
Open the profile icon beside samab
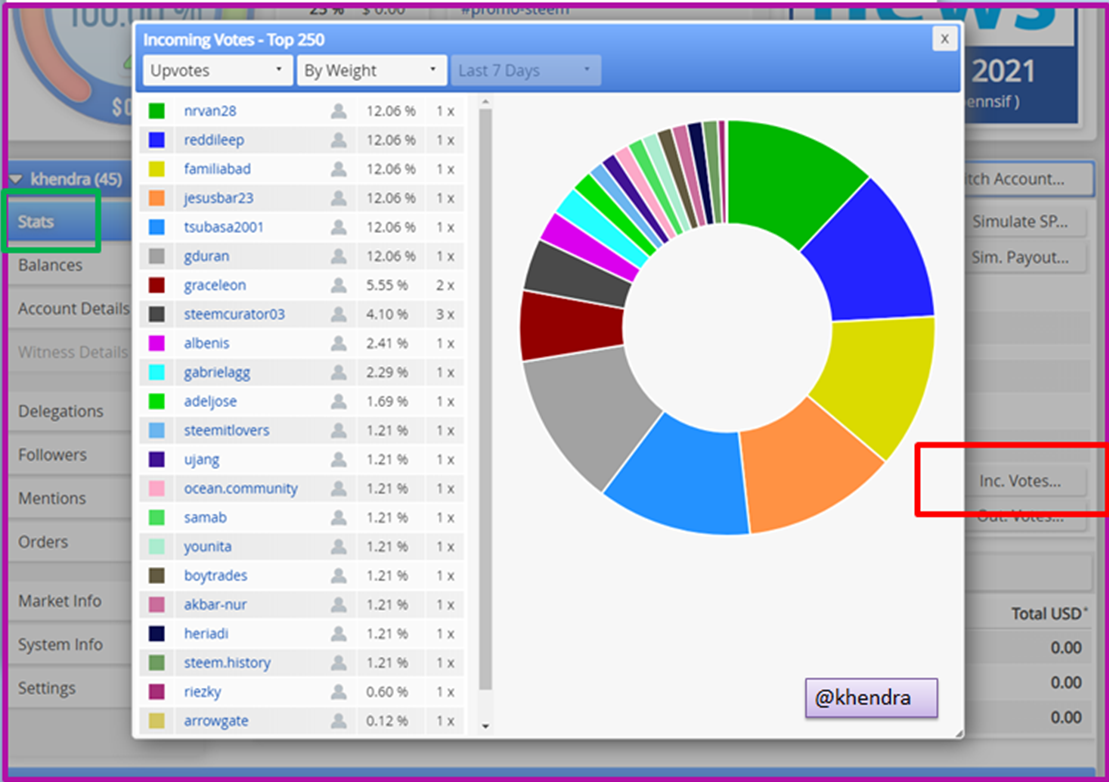tap(339, 517)
